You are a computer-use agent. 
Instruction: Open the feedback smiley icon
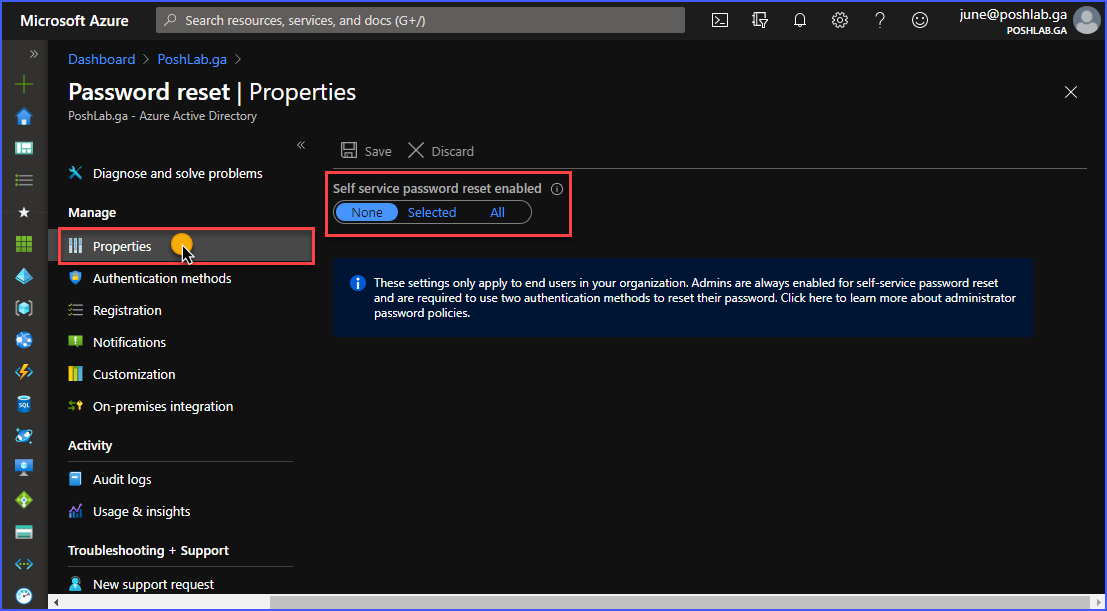919,20
